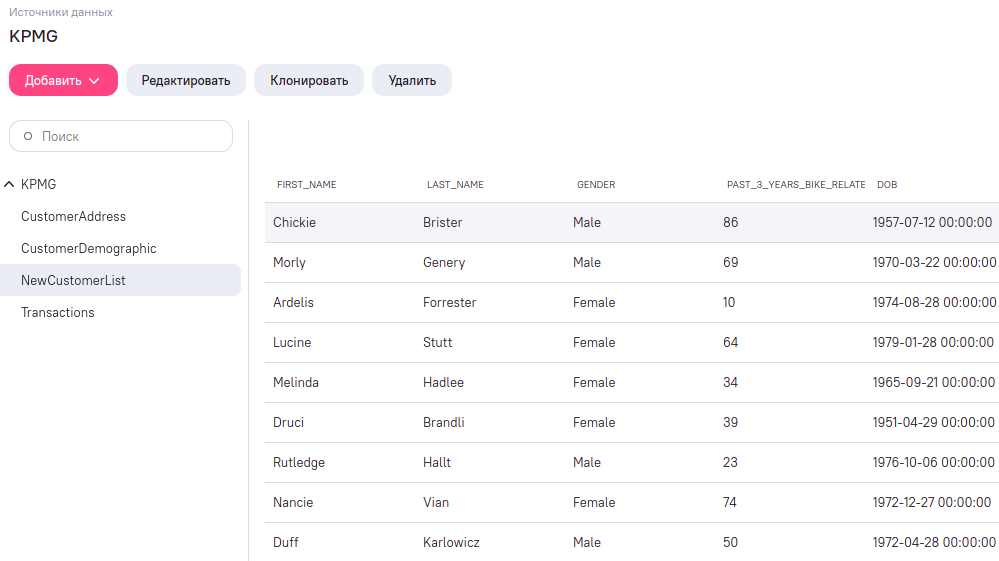This screenshot has height=561, width=999.
Task: Click the DOB column header
Action: [x=887, y=185]
